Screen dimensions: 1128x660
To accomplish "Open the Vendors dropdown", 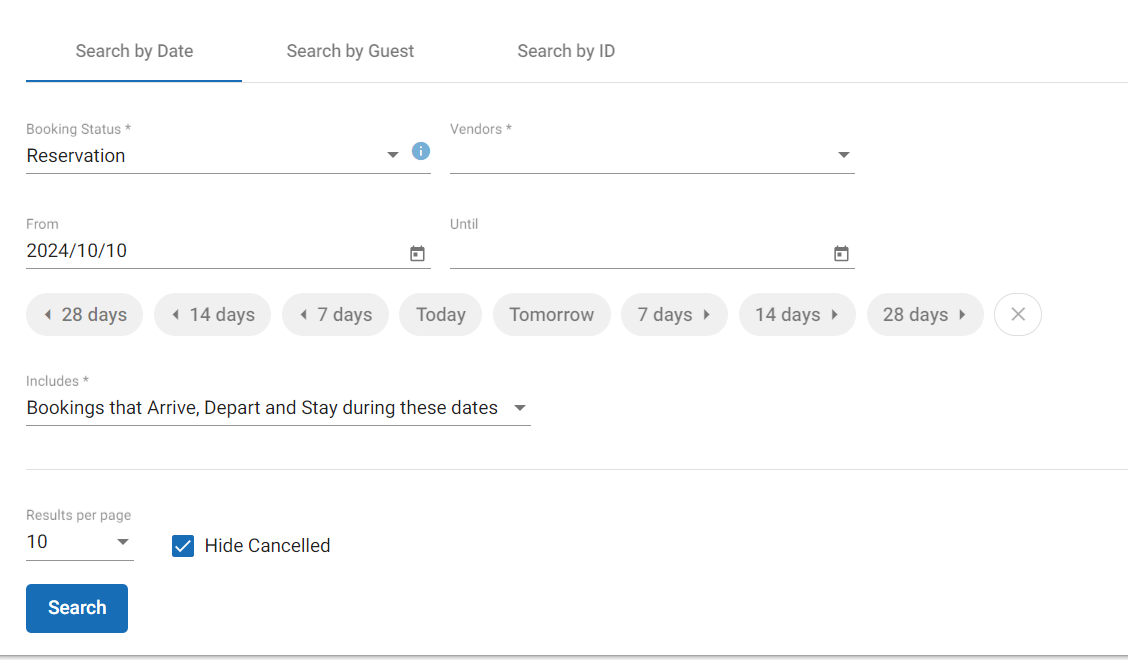I will tap(843, 156).
